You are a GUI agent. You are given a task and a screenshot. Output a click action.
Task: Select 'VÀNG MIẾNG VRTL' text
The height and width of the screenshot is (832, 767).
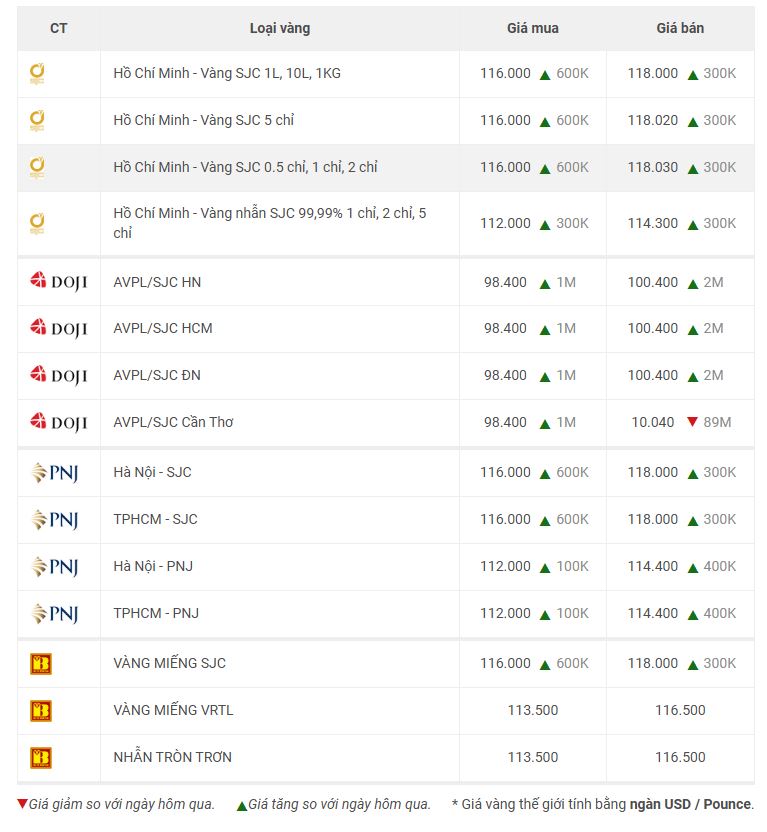pos(173,710)
